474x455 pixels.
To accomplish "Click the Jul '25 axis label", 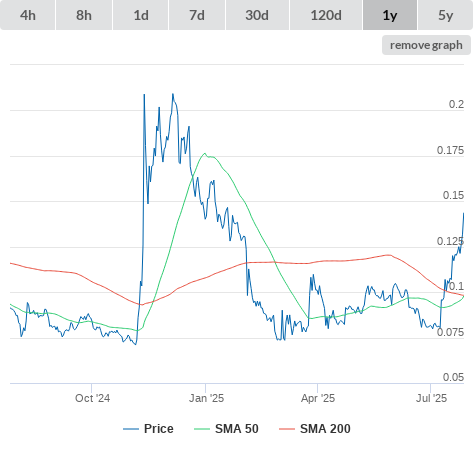I will [431, 398].
